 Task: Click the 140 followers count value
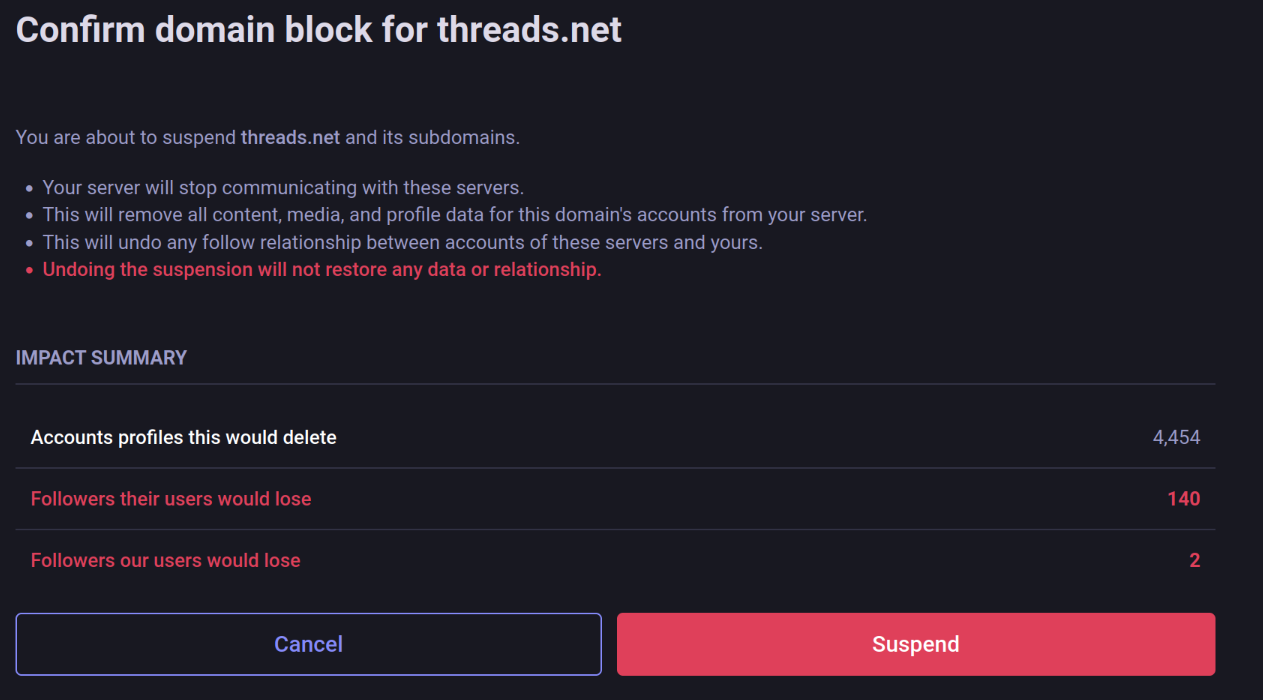(1183, 499)
